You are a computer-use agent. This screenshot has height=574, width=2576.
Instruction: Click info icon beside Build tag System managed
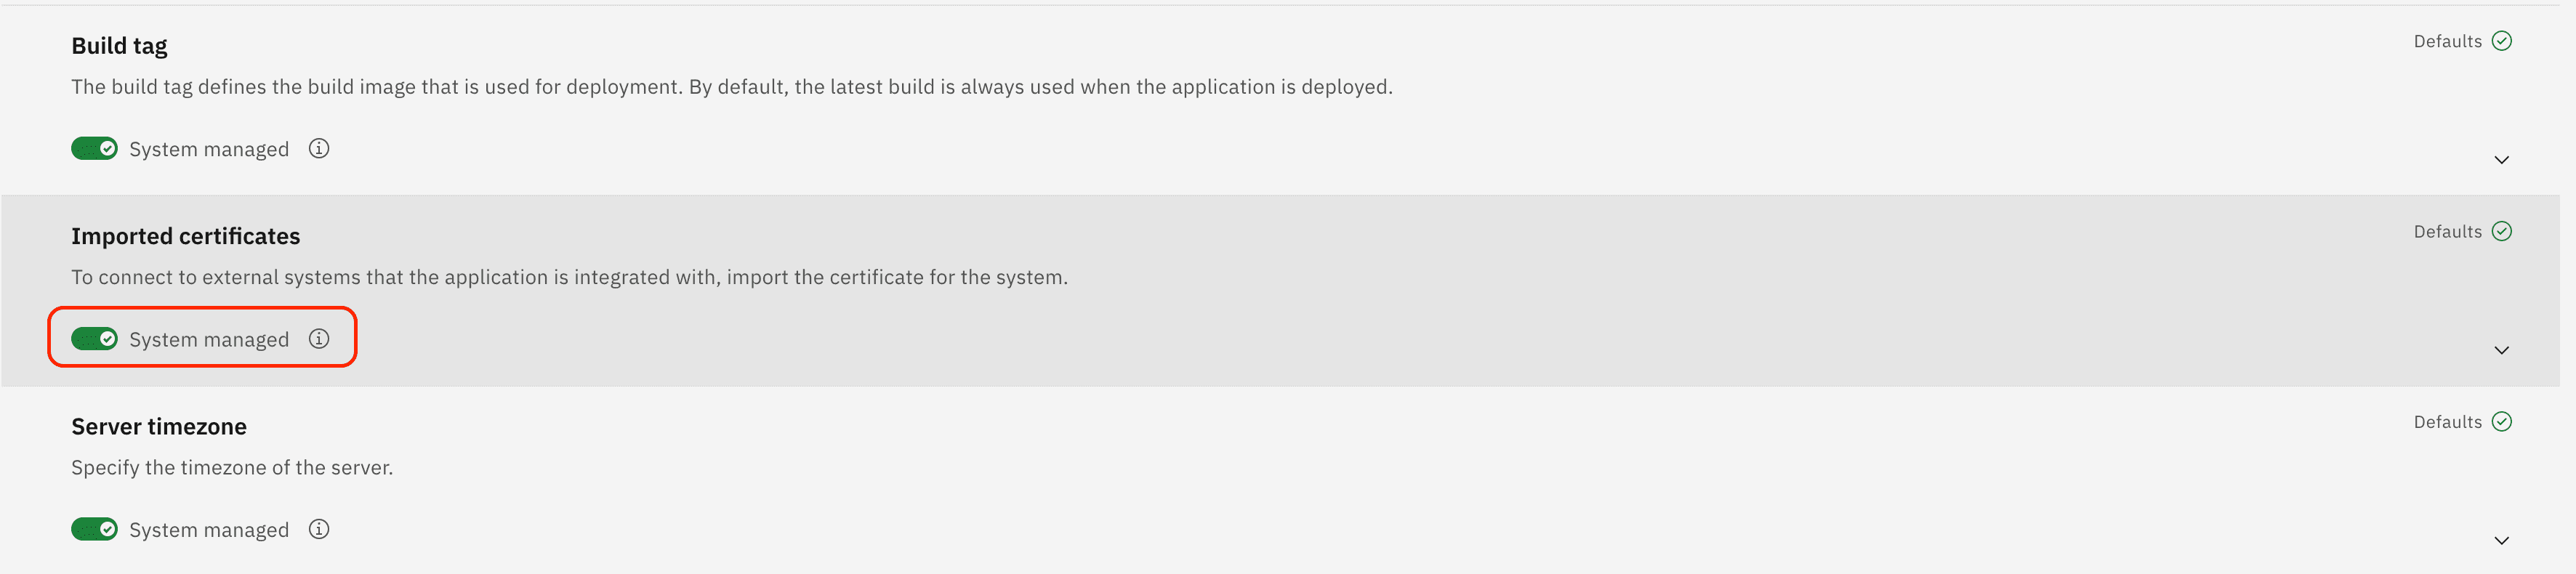point(319,148)
